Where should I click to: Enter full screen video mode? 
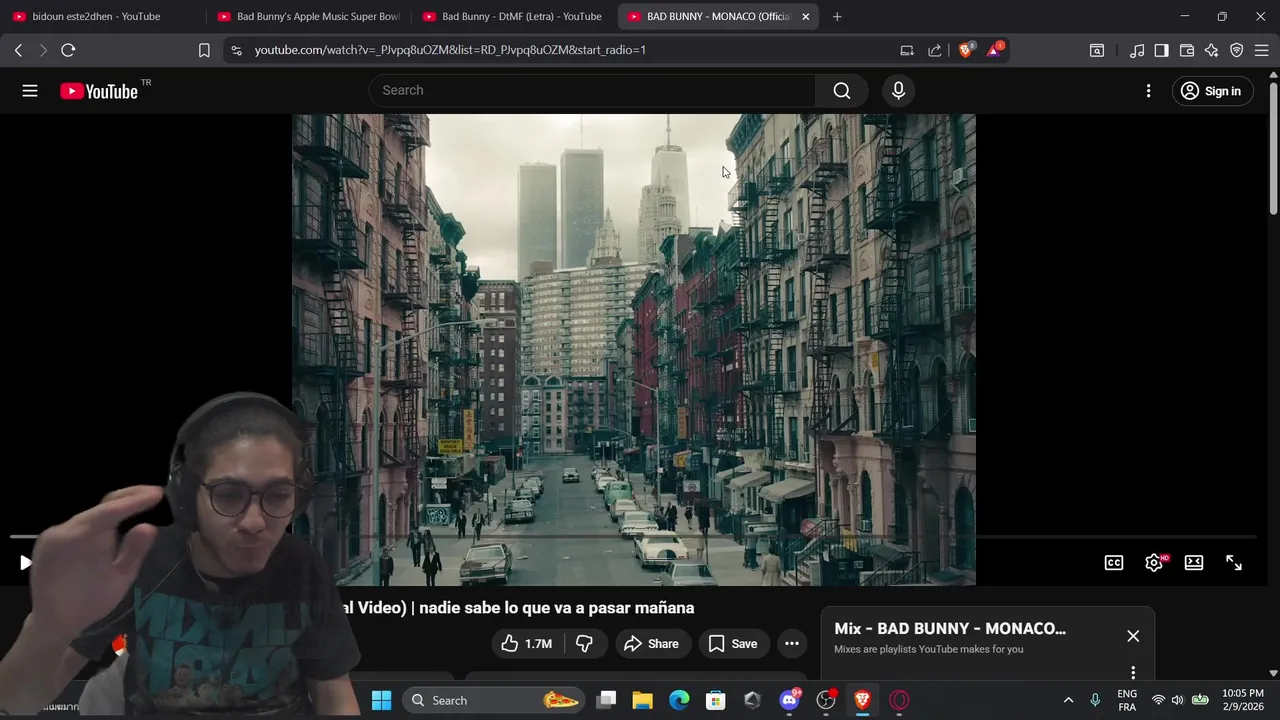[1234, 563]
